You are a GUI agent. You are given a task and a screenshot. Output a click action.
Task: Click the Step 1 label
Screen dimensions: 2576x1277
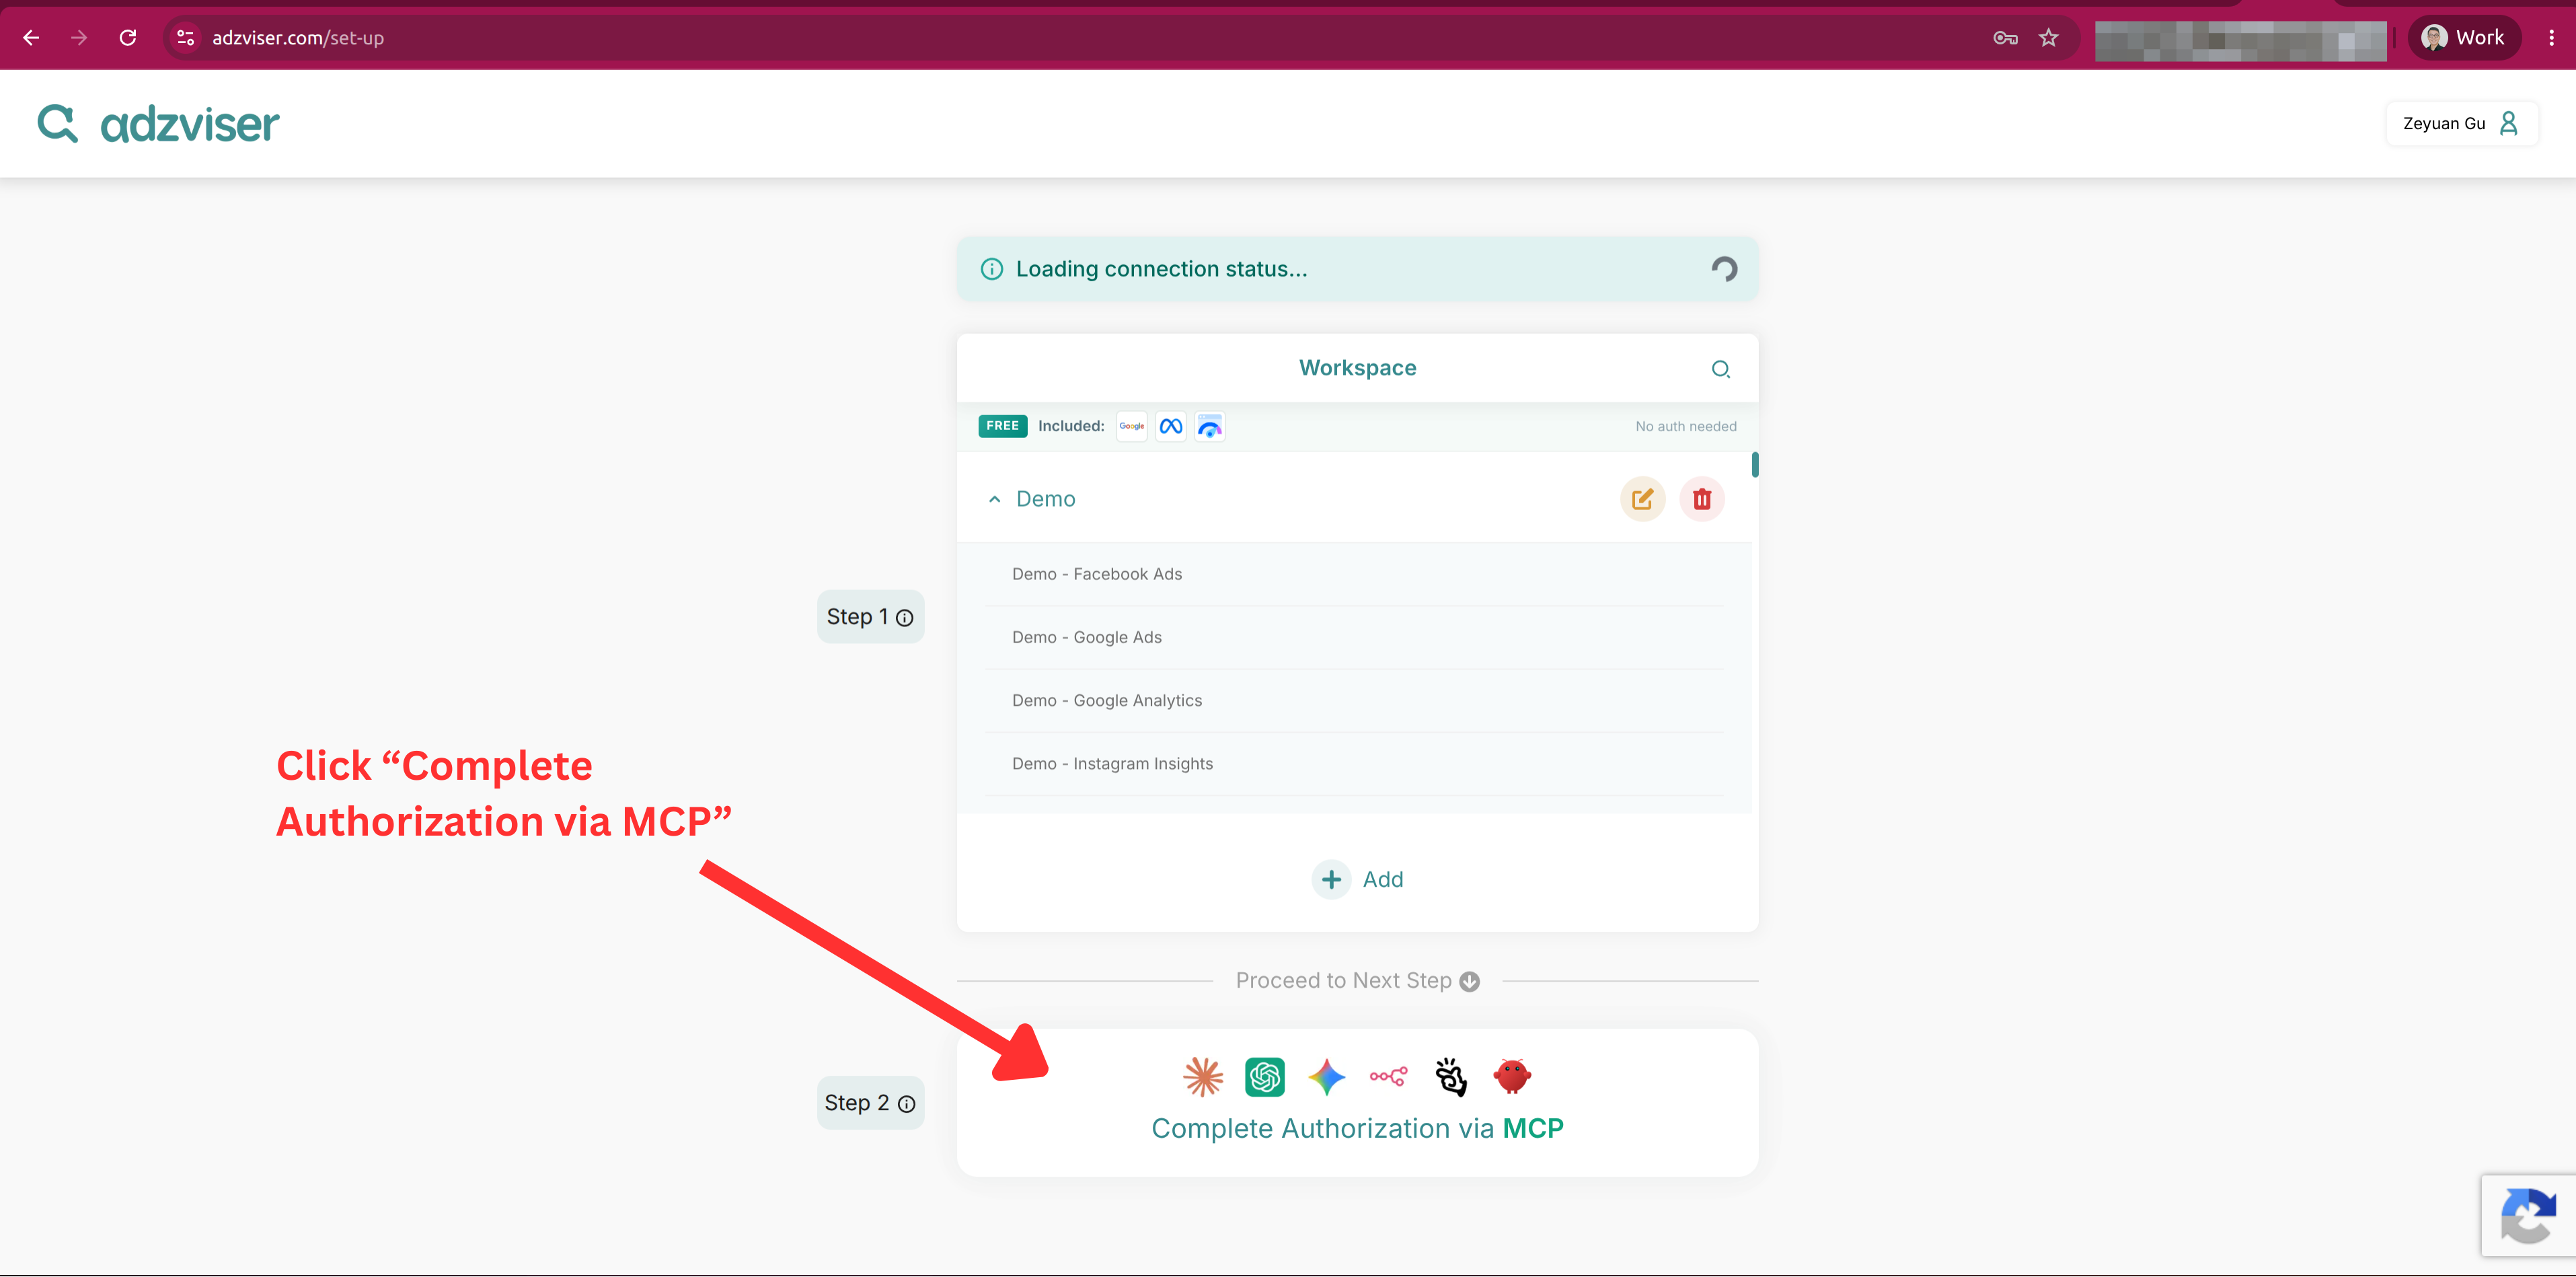[x=857, y=617]
